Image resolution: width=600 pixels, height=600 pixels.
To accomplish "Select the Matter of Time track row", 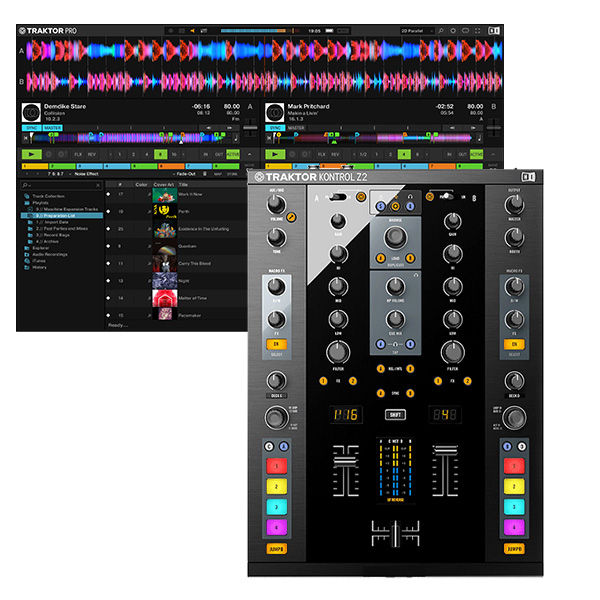I will 176,298.
